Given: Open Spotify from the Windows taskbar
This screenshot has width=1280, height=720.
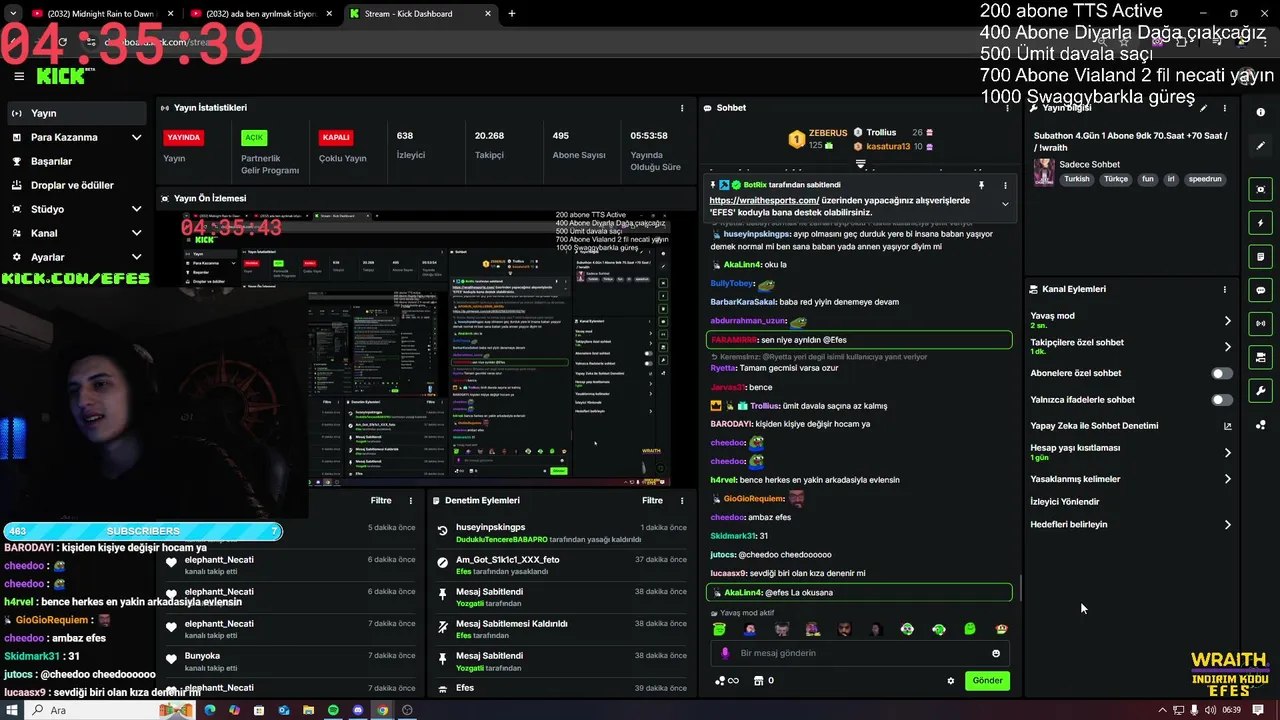Looking at the screenshot, I should [x=333, y=710].
